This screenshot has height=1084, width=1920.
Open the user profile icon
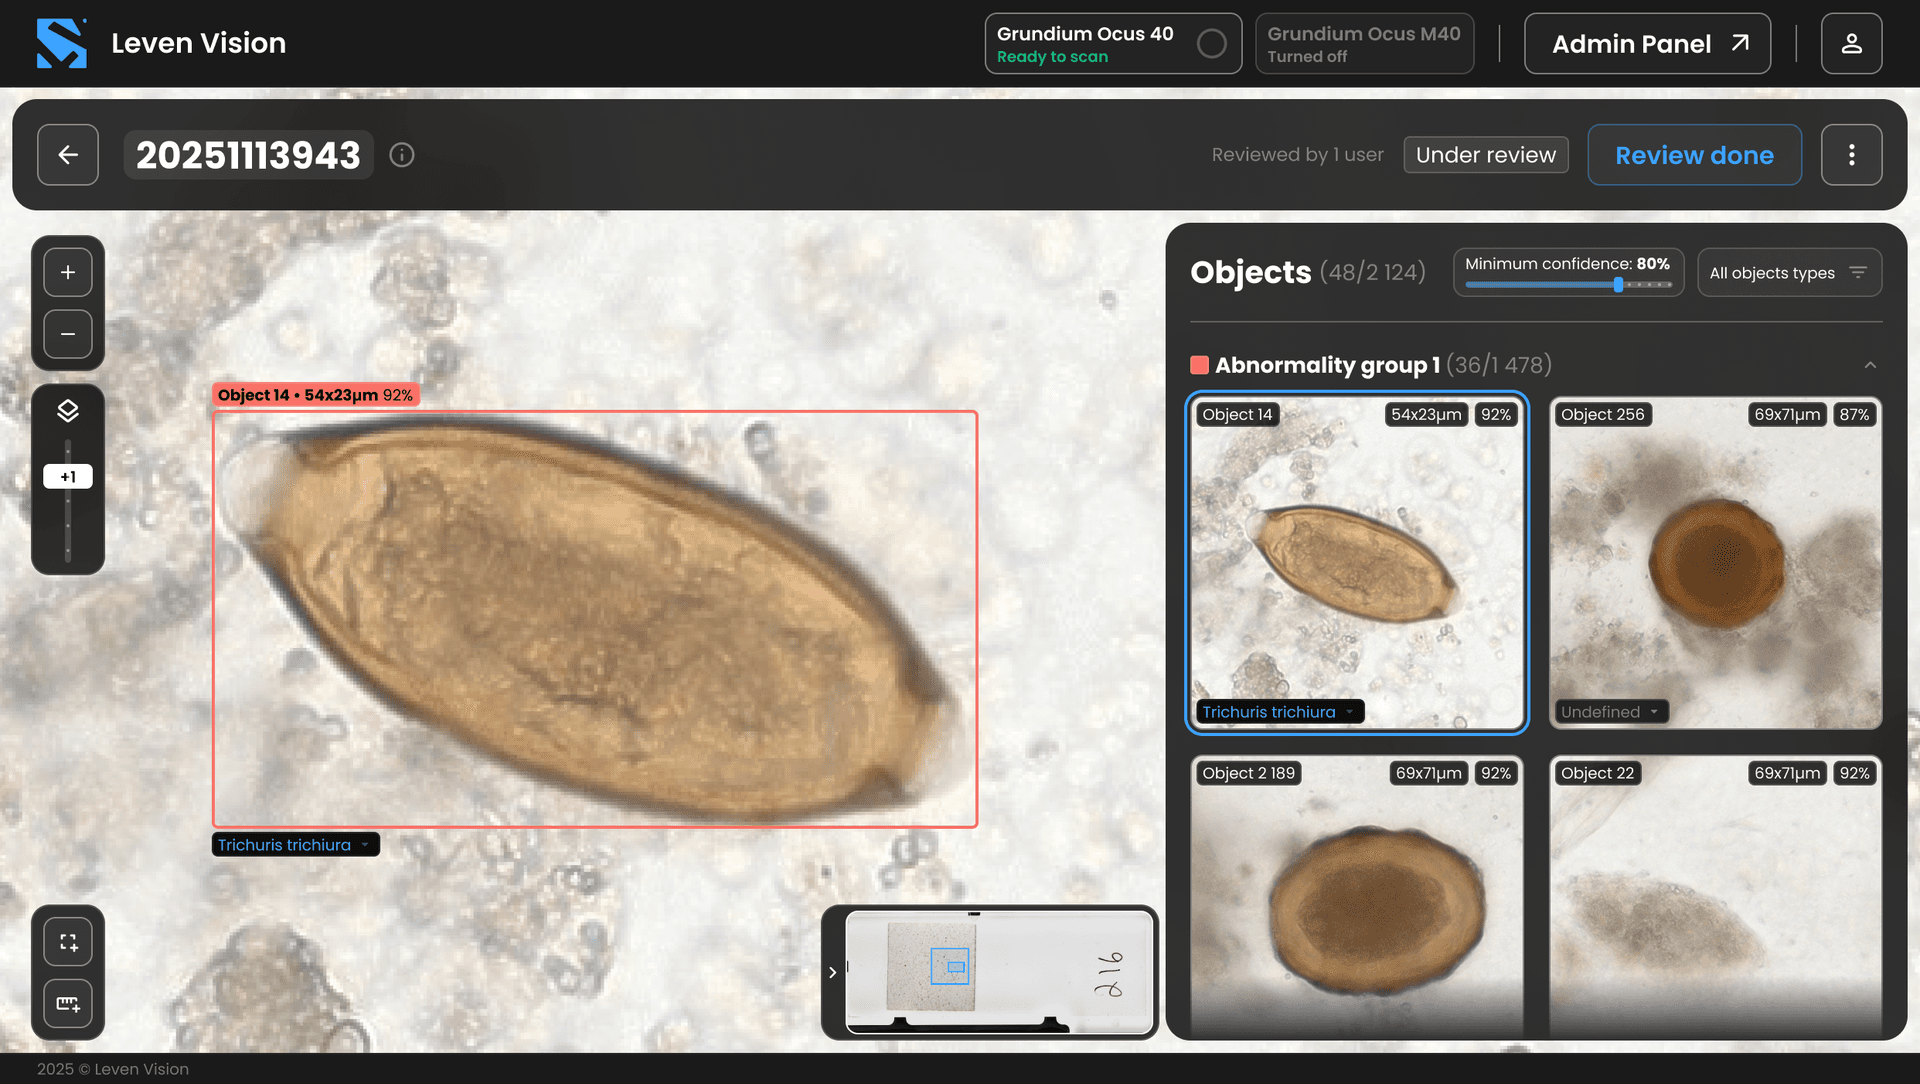click(x=1851, y=44)
